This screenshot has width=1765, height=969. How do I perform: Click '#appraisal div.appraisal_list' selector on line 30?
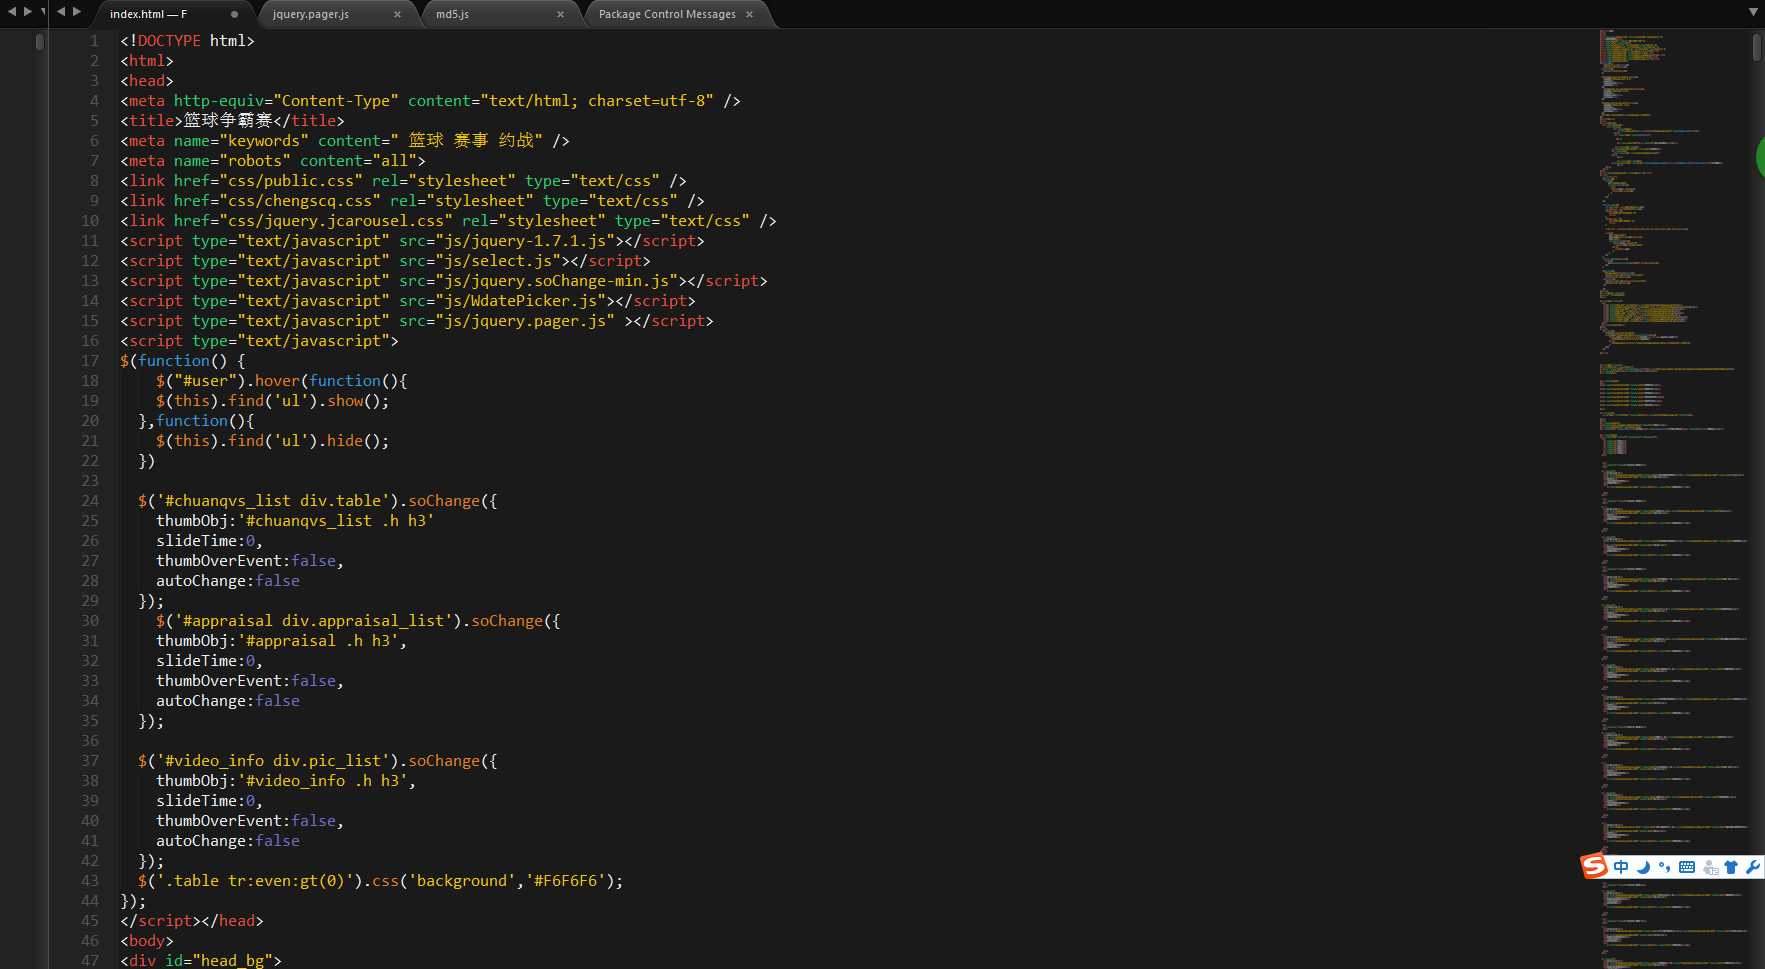pyautogui.click(x=318, y=621)
